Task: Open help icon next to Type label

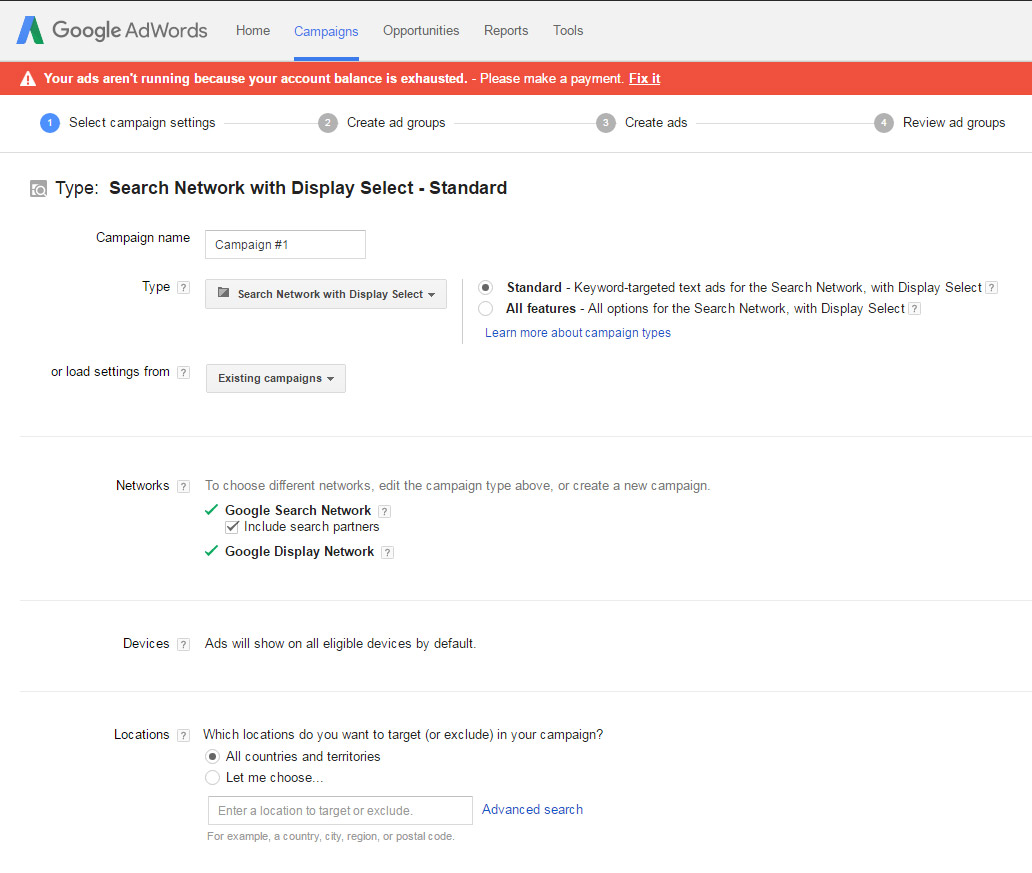Action: [x=184, y=287]
